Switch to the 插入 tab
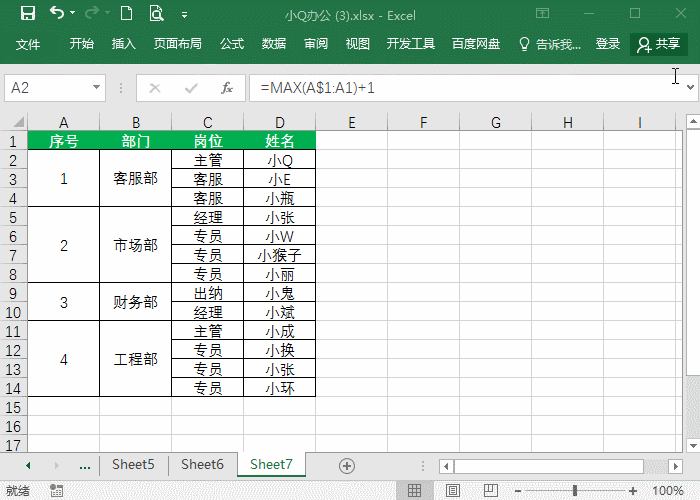This screenshot has height=500, width=700. tap(124, 44)
